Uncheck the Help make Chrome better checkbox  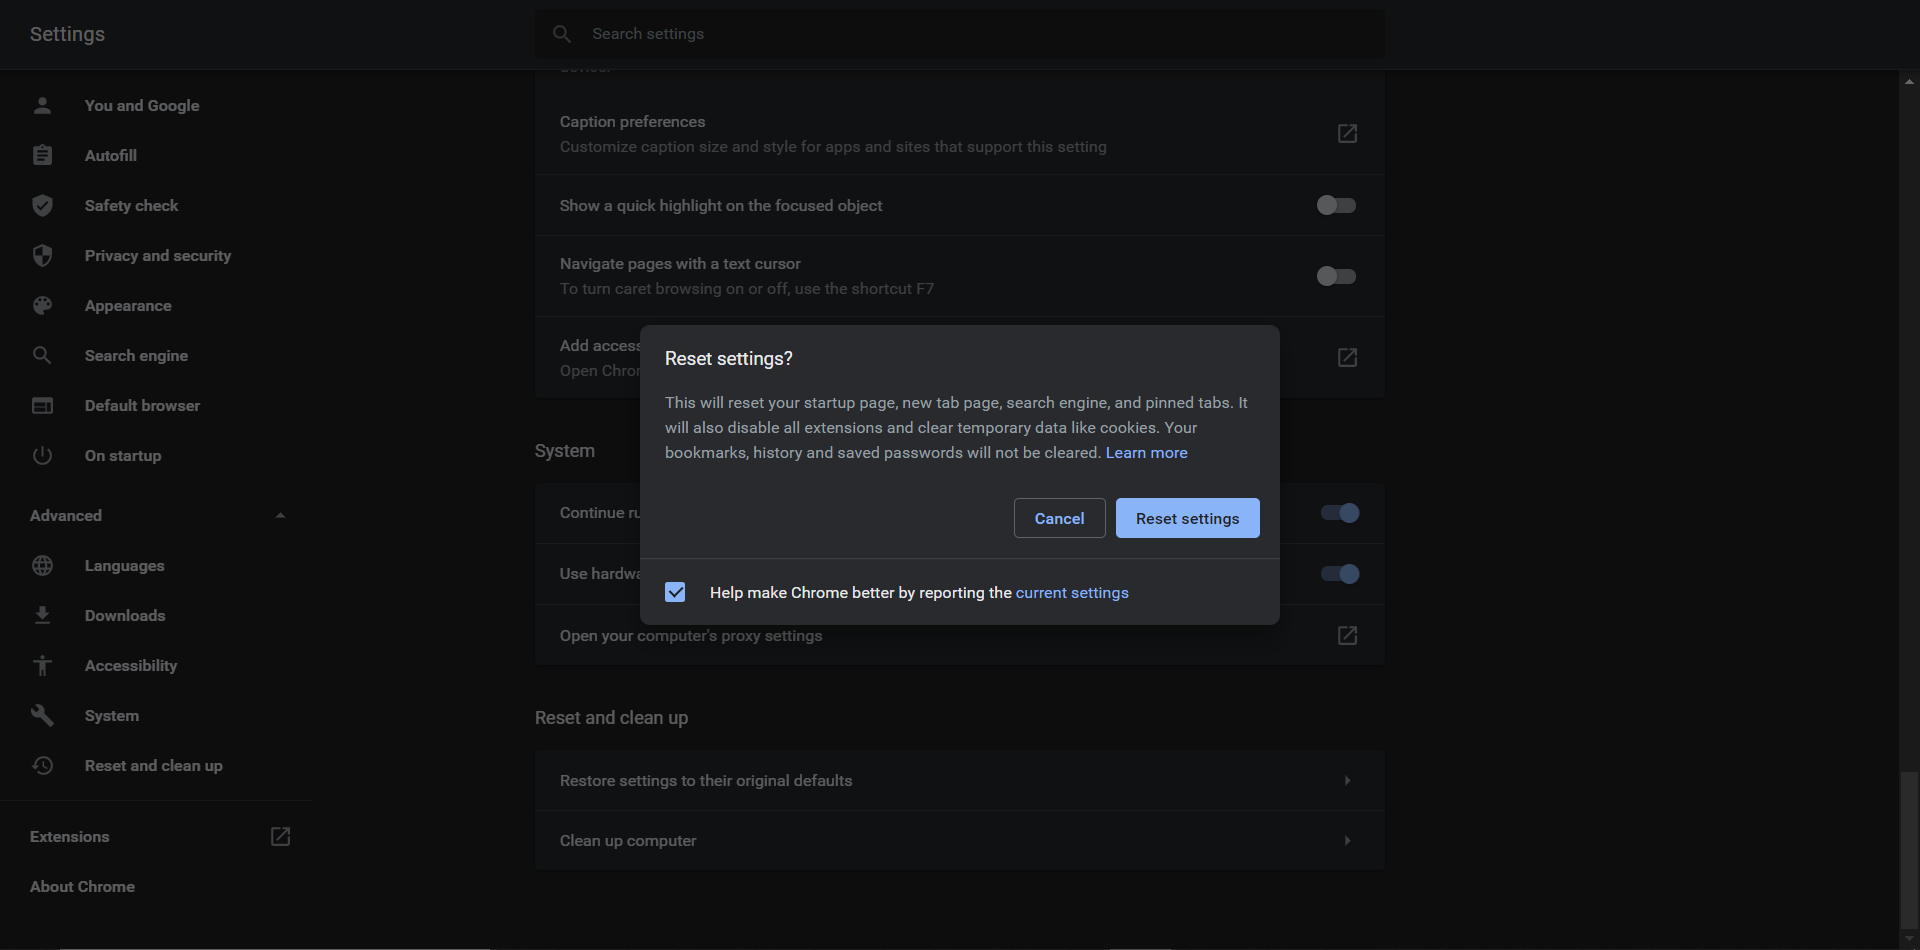tap(676, 593)
